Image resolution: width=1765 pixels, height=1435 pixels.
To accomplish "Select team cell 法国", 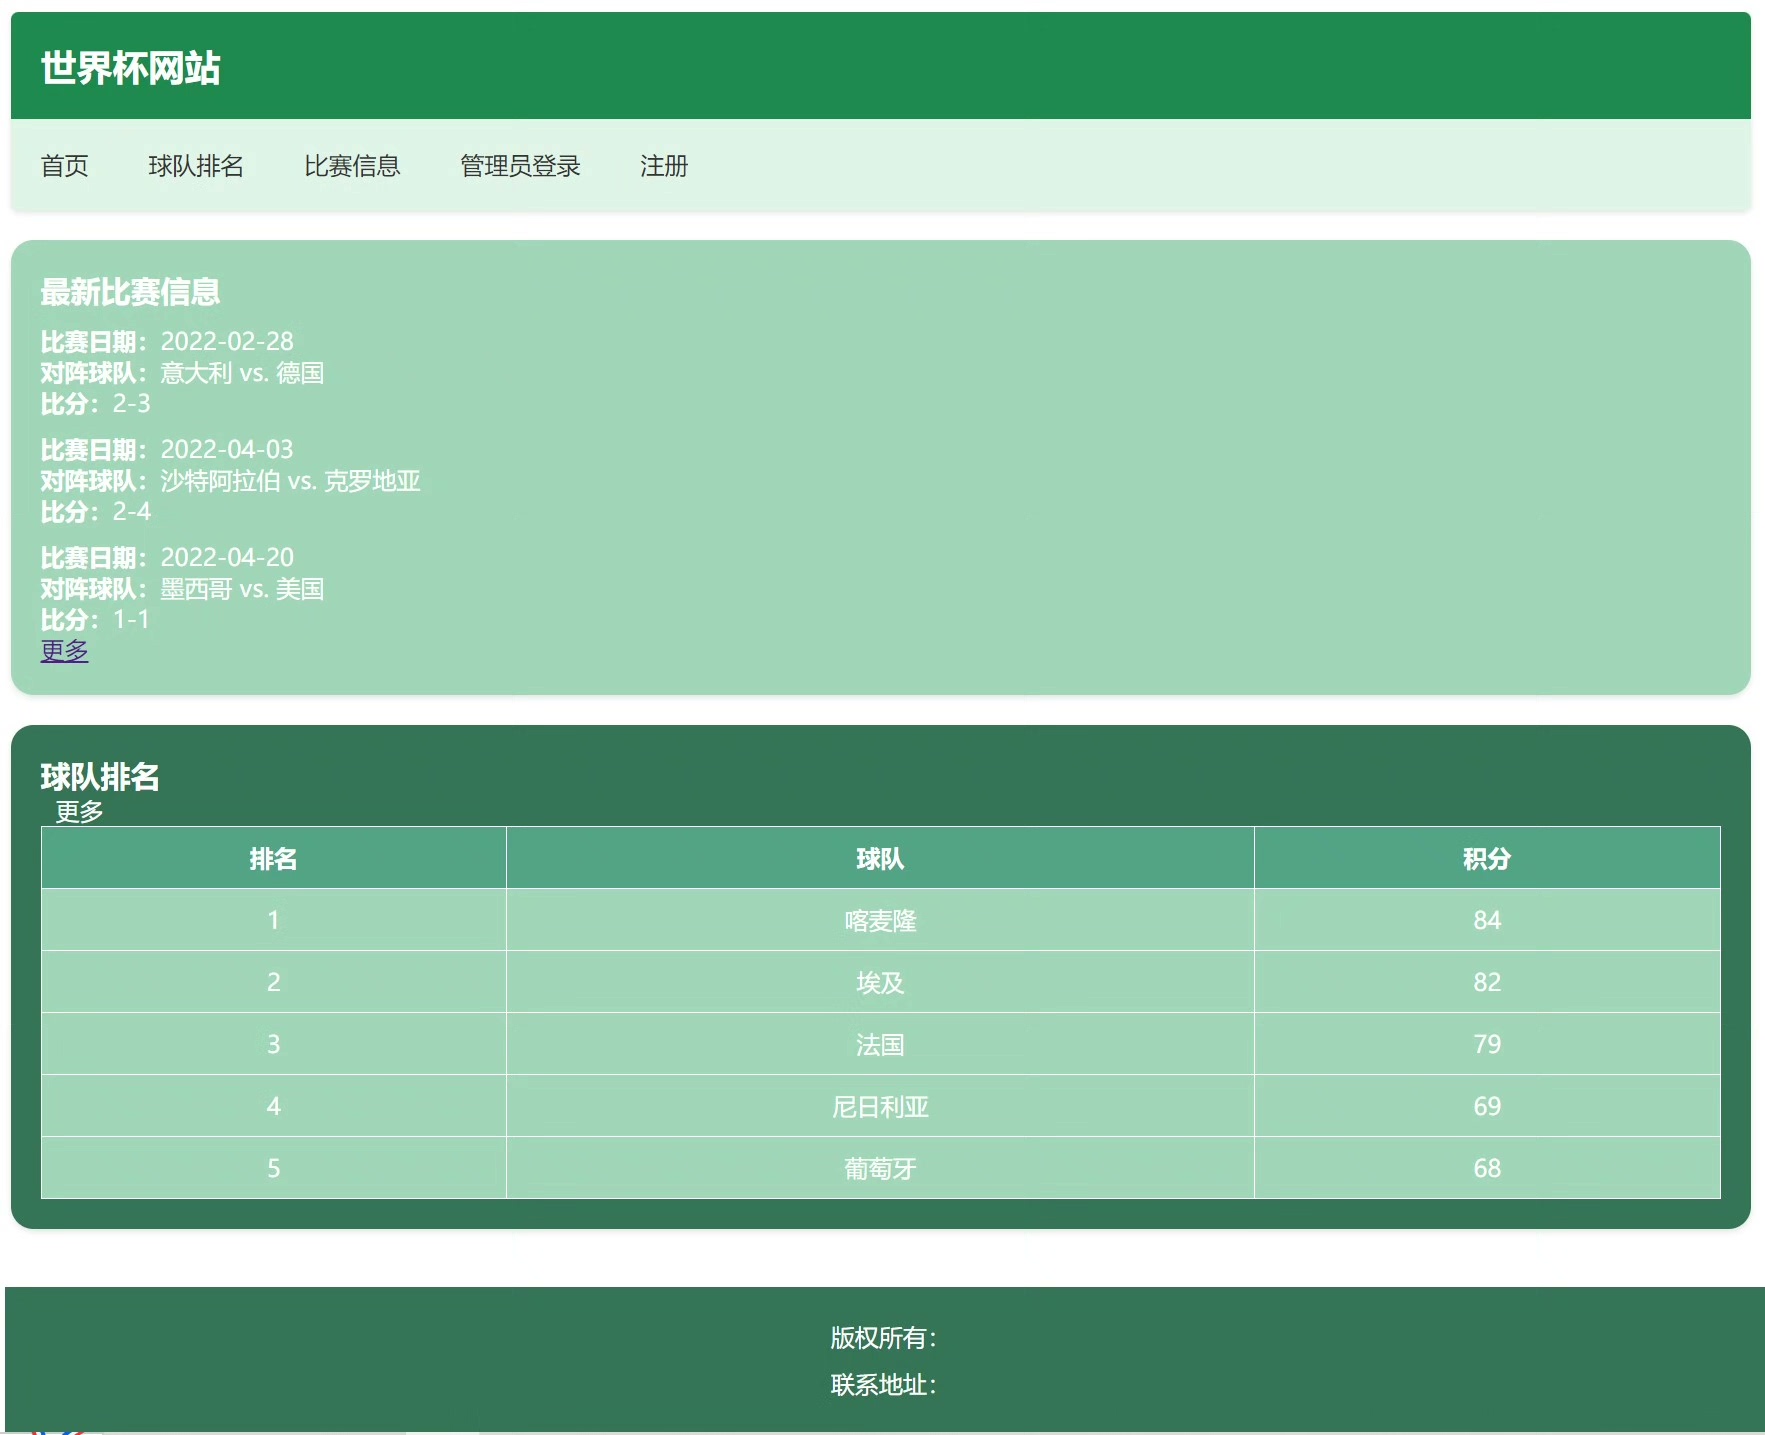I will click(880, 1044).
